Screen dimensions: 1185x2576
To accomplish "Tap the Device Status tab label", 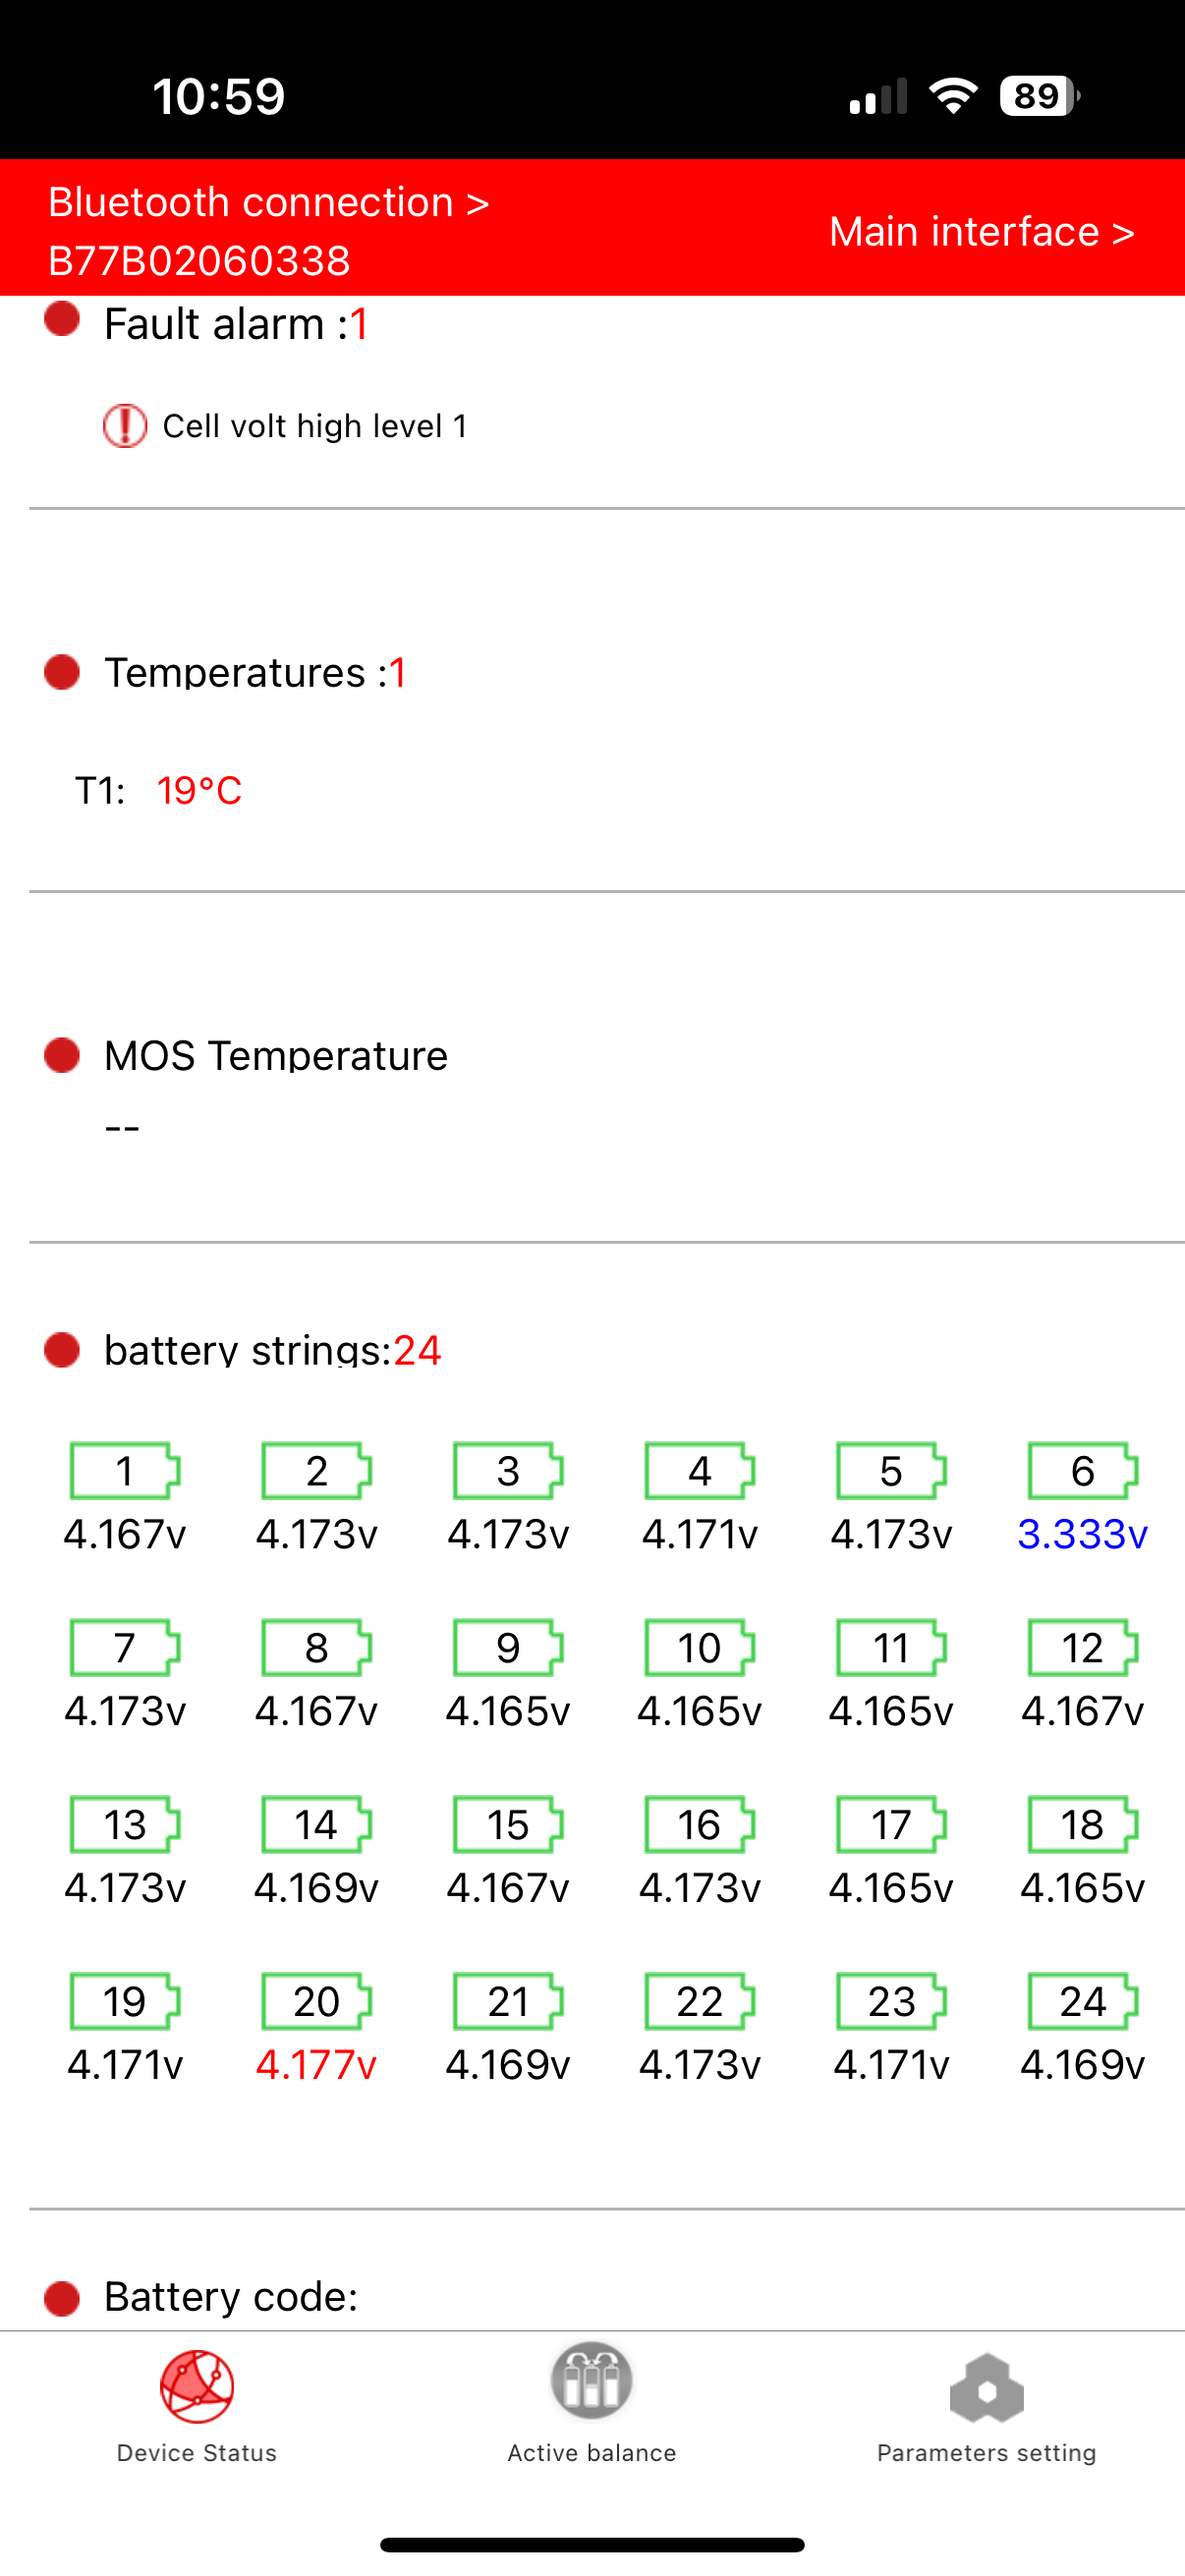I will pos(197,2453).
